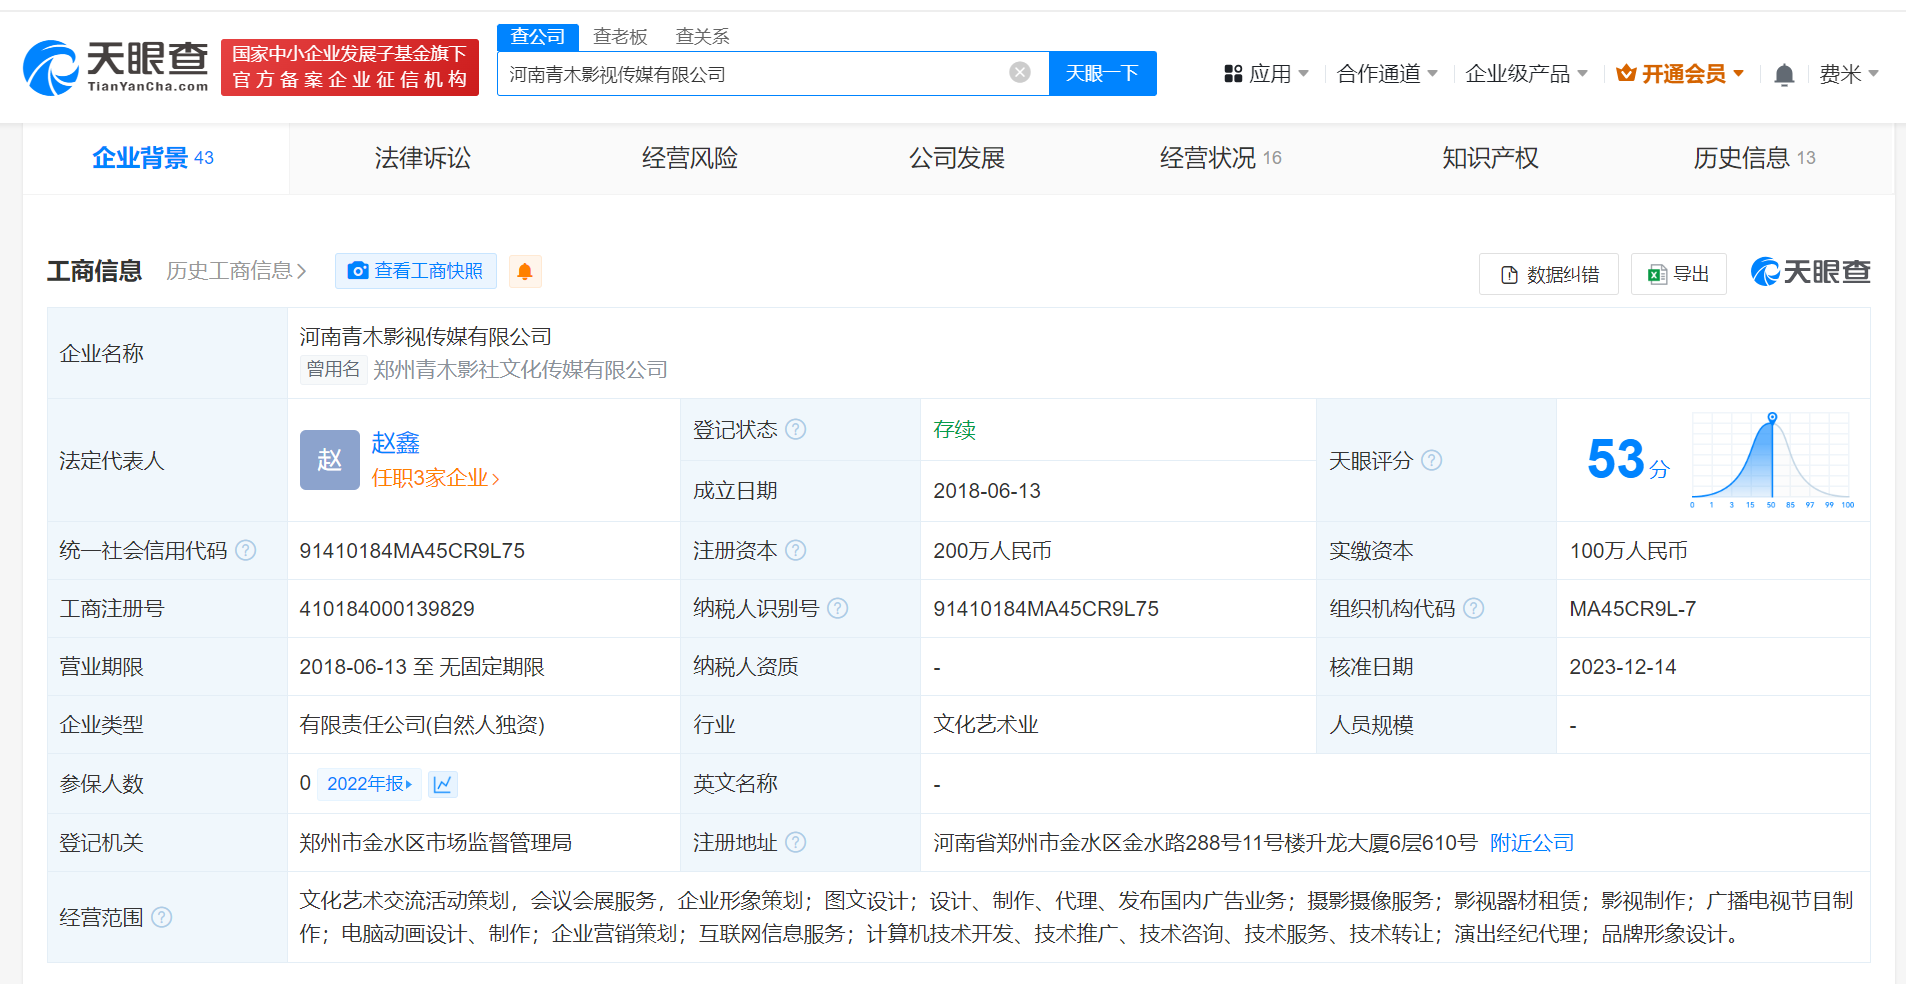This screenshot has width=1906, height=984.
Task: Expand the 应用 dropdown
Action: [x=1267, y=73]
